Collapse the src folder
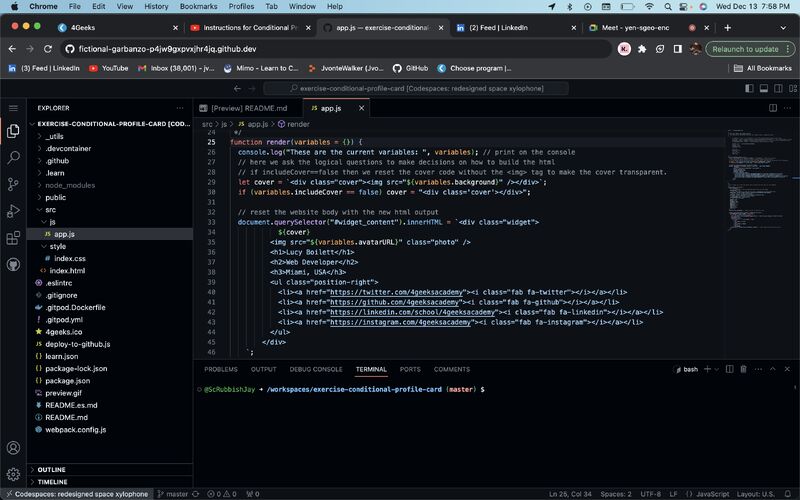Screen dimensions: 800x500 tap(50, 210)
